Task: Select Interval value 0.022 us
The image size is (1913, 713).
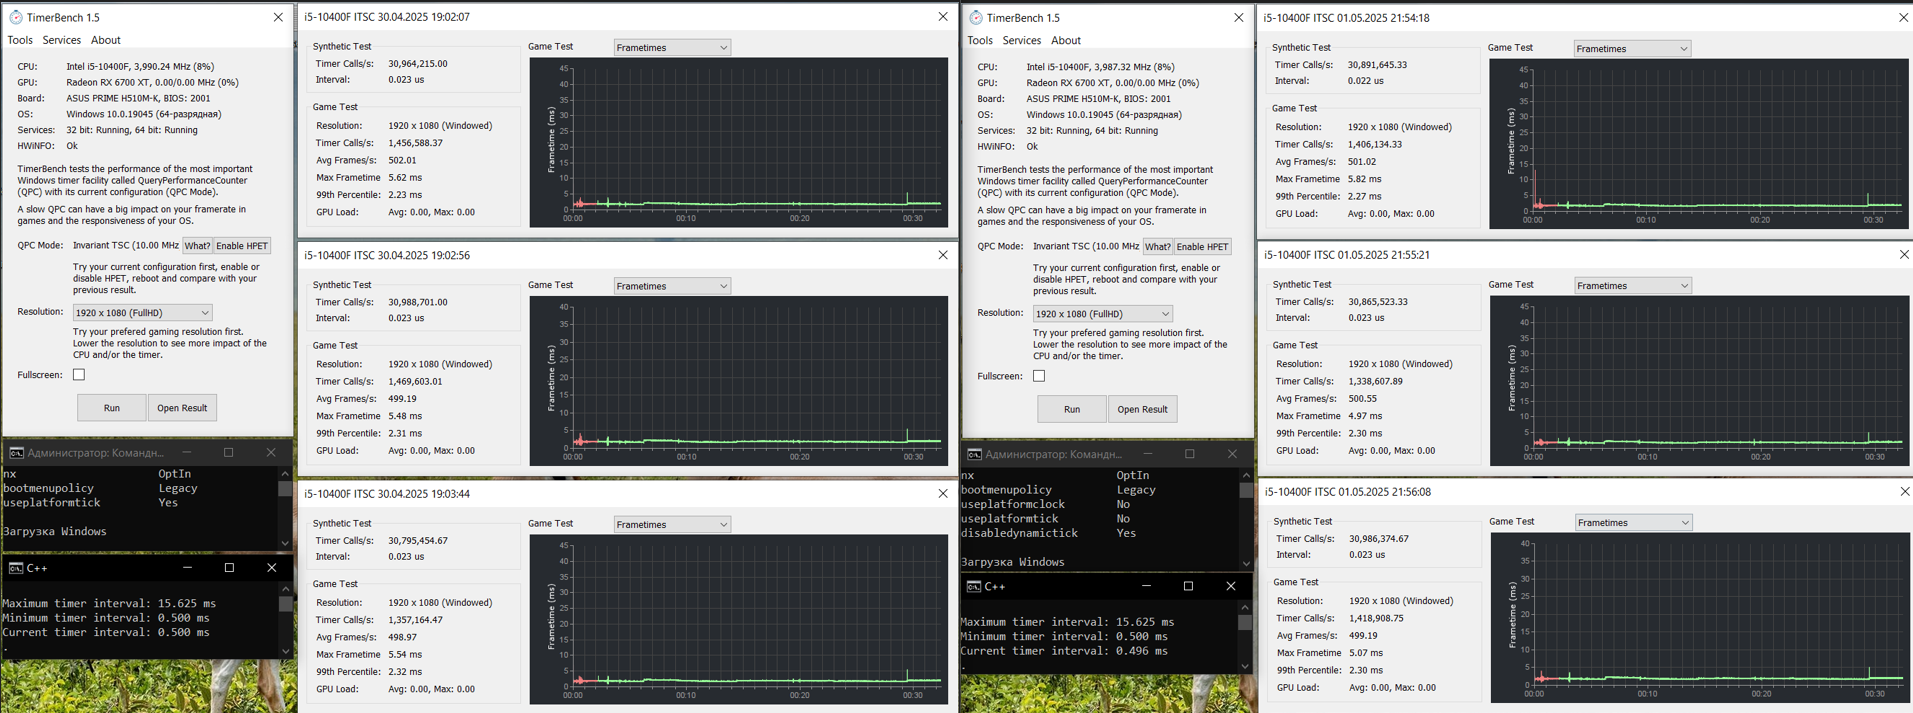Action: pyautogui.click(x=1366, y=81)
